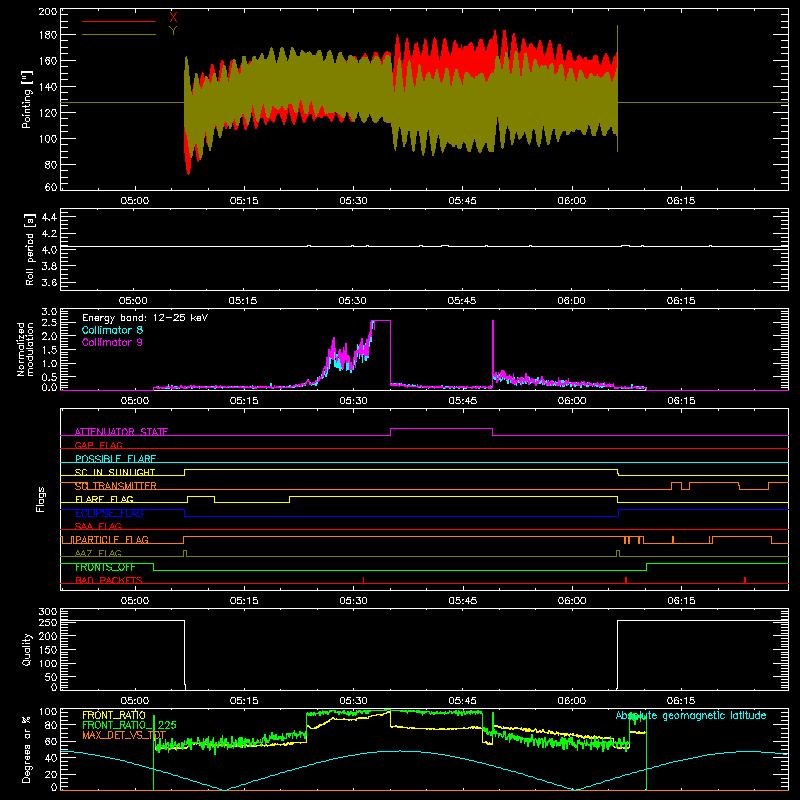Screen dimensions: 800x800
Task: Click the Energy band 12-25 keV label
Action: point(145,318)
